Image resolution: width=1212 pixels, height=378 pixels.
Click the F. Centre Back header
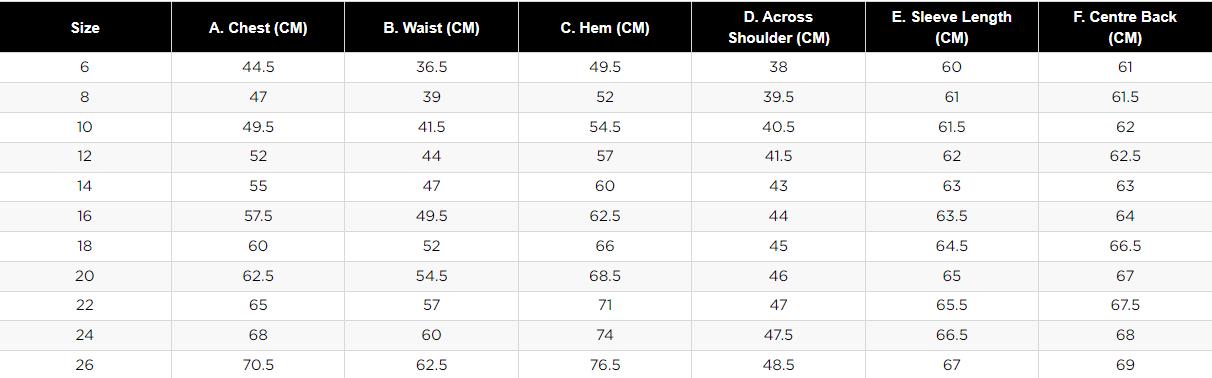(1125, 27)
